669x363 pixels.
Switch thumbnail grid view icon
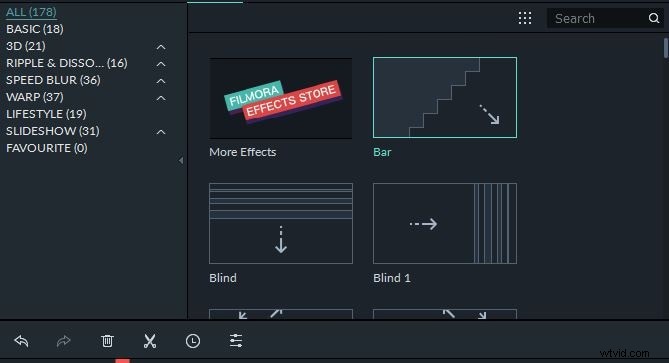tap(525, 18)
